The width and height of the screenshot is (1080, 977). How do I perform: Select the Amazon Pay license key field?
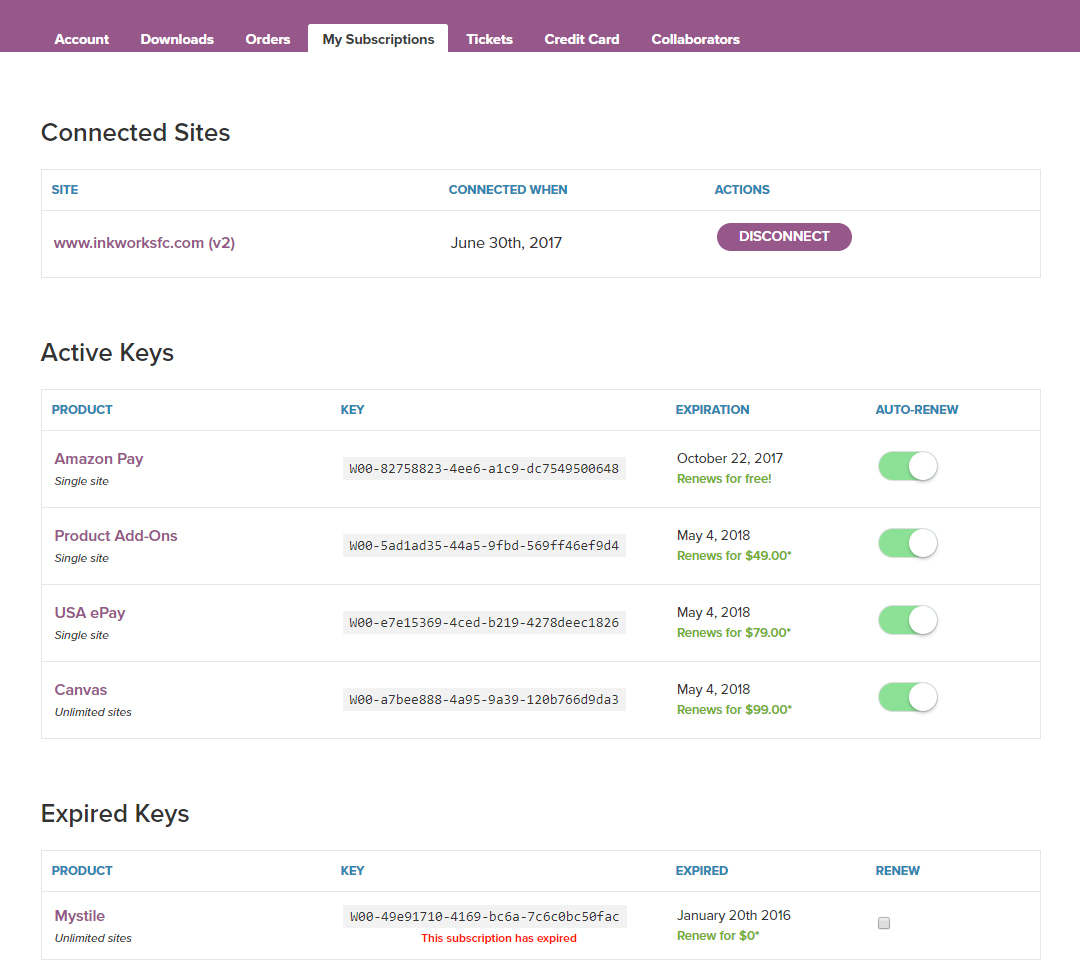pos(484,469)
